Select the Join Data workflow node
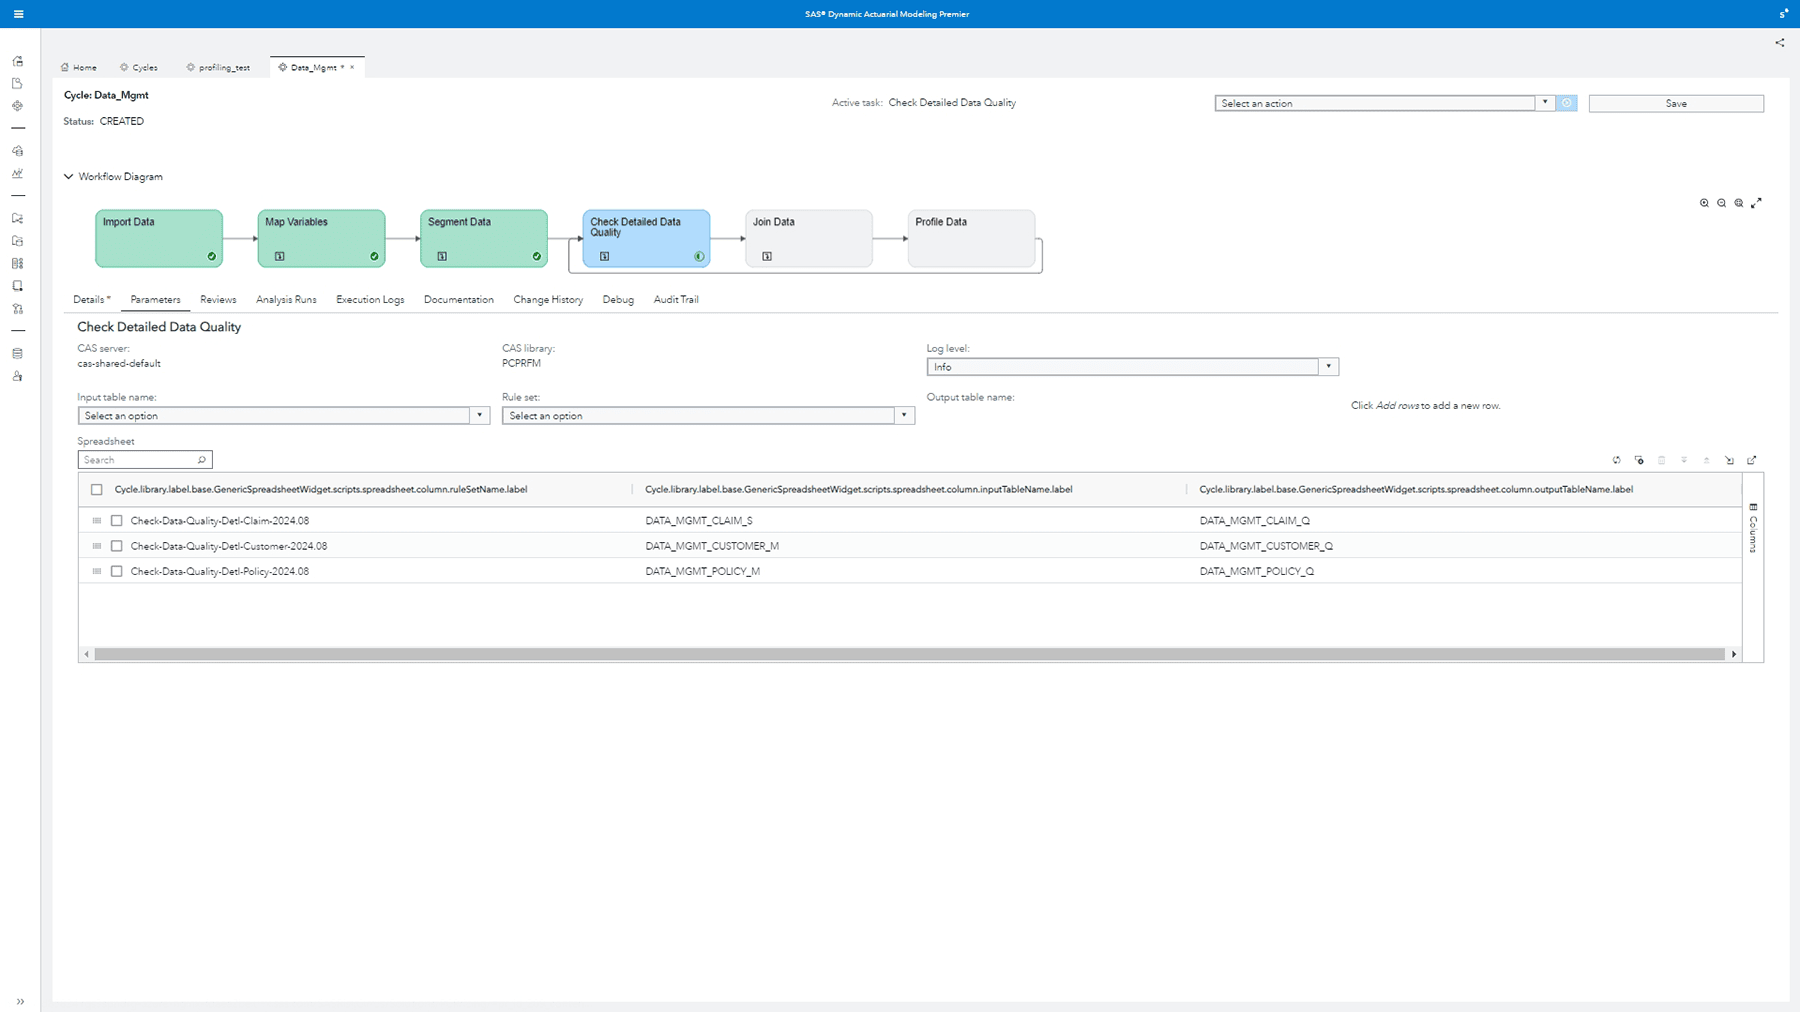This screenshot has height=1012, width=1800. (809, 238)
